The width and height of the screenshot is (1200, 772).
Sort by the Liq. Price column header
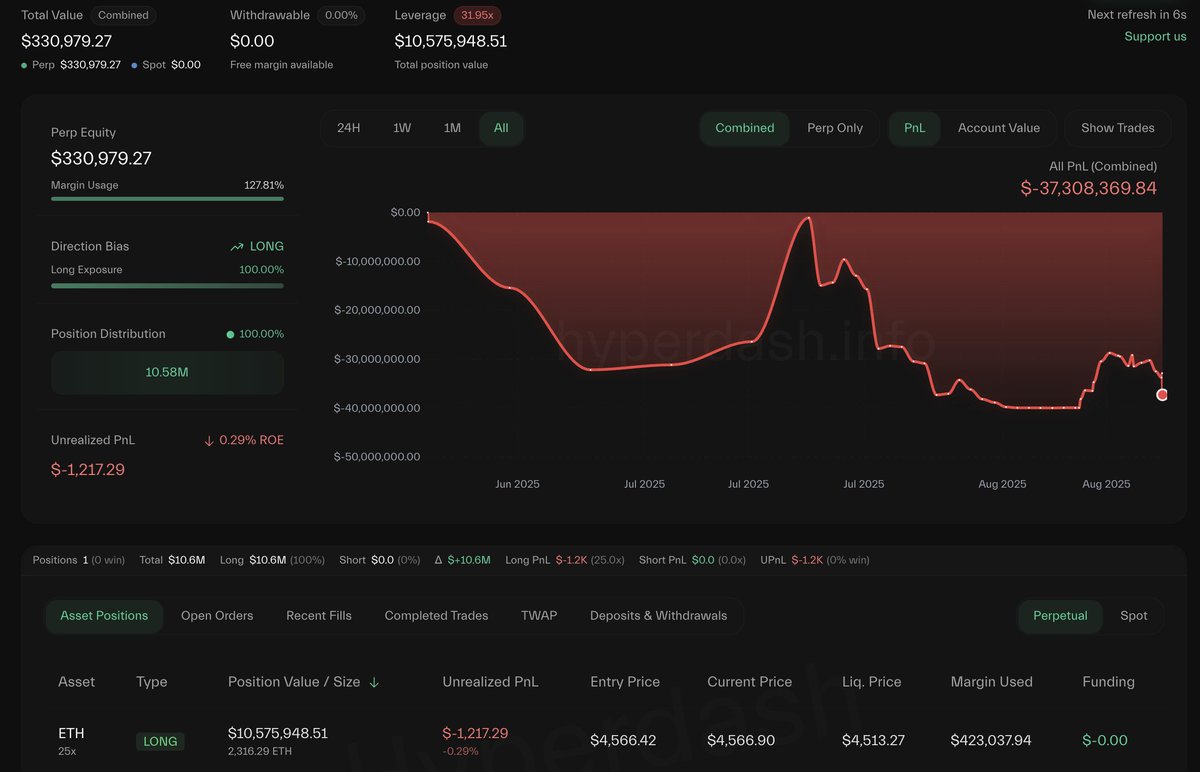[871, 682]
